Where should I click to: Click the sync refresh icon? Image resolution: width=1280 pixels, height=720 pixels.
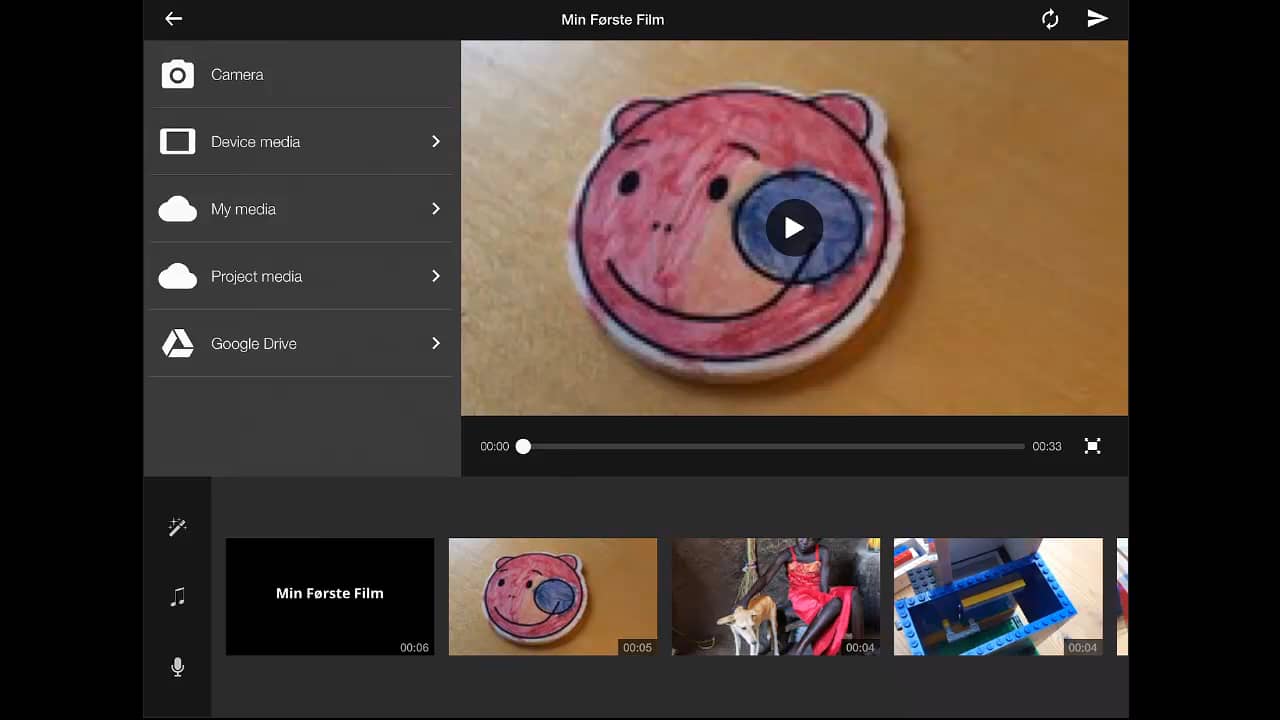(x=1050, y=19)
